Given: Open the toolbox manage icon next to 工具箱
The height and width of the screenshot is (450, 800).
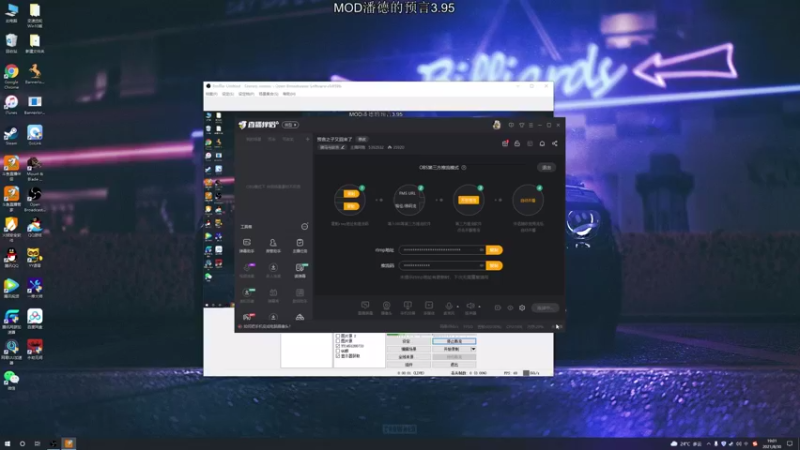Looking at the screenshot, I should click(x=305, y=227).
